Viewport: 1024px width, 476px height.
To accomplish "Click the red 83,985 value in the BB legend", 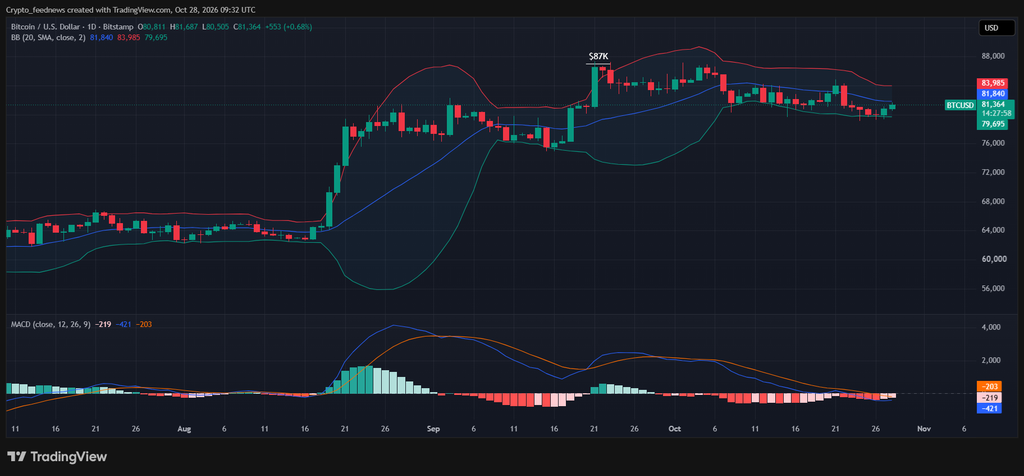I will pos(129,37).
